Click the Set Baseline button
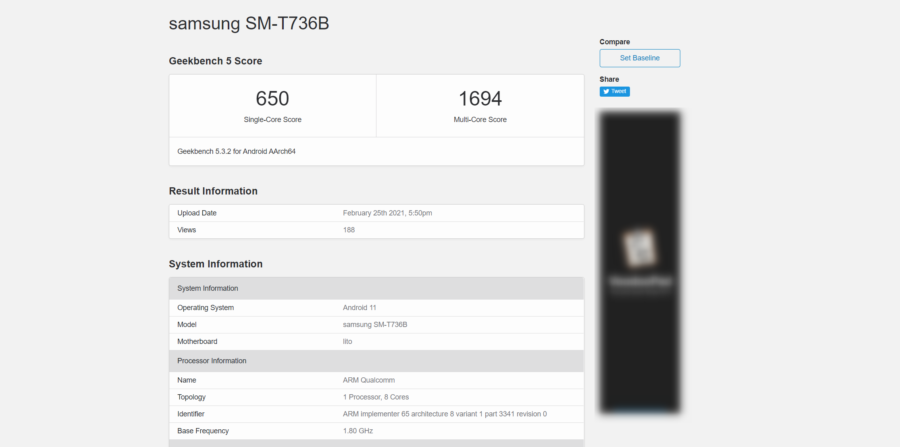900x447 pixels. tap(639, 58)
